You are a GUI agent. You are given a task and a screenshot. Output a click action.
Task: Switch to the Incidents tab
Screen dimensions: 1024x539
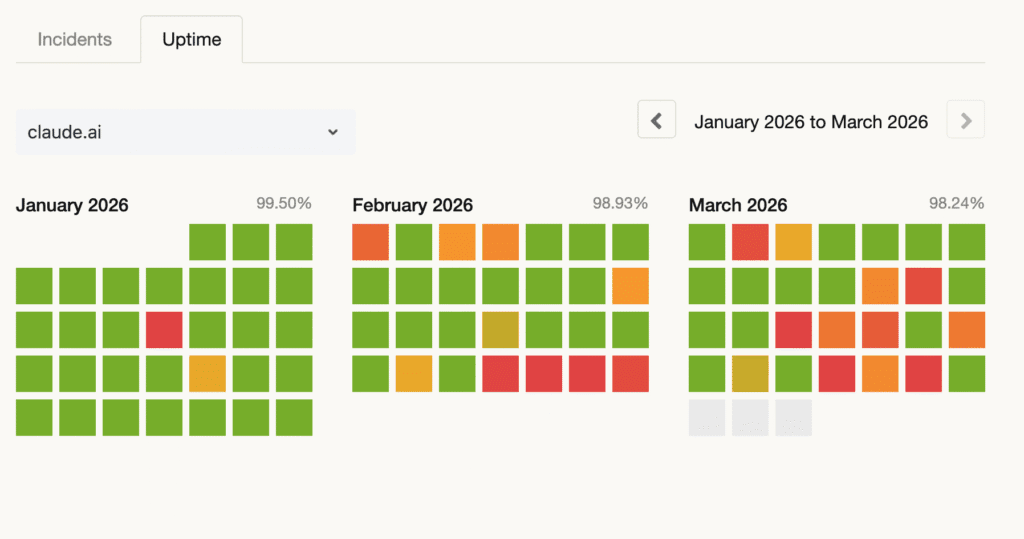click(x=75, y=40)
